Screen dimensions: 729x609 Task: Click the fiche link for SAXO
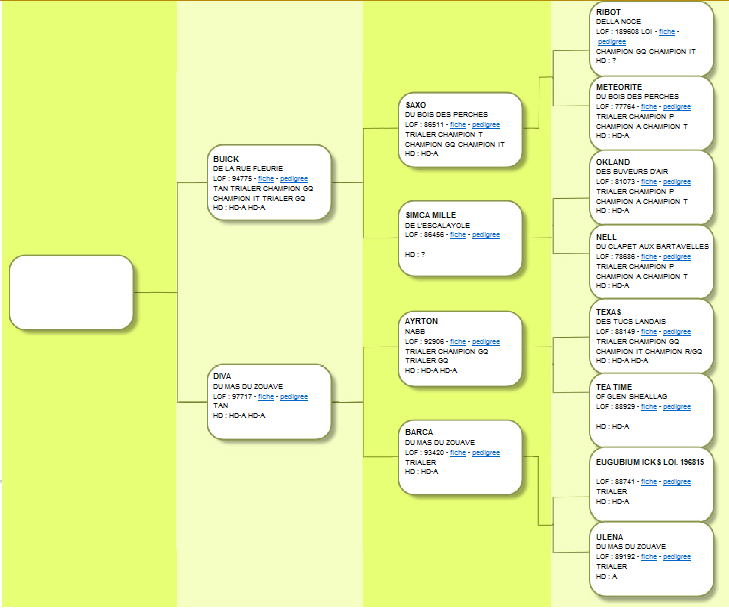coord(458,124)
